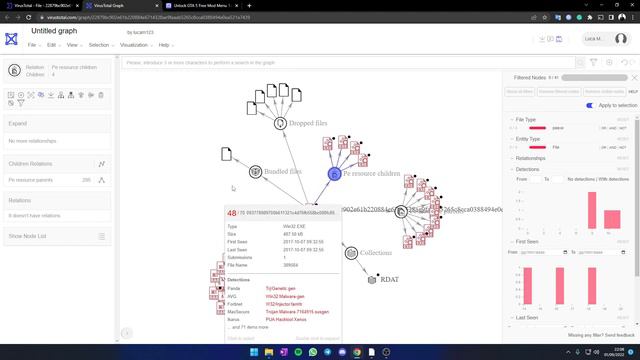Click the outlined hierarchy tree icon
Viewport: 640px width, 360px height.
point(61,95)
